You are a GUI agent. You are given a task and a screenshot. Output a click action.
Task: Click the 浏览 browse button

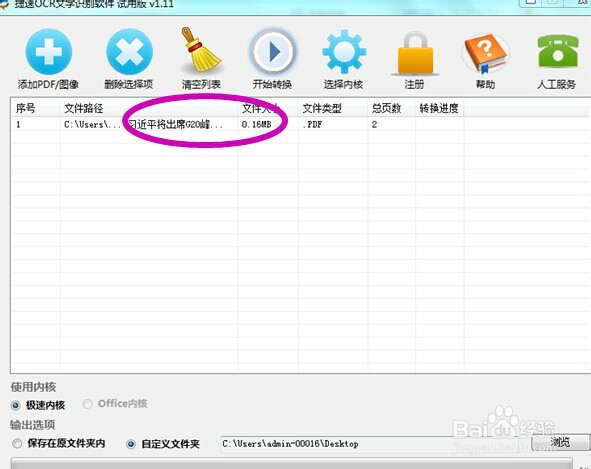tap(560, 442)
